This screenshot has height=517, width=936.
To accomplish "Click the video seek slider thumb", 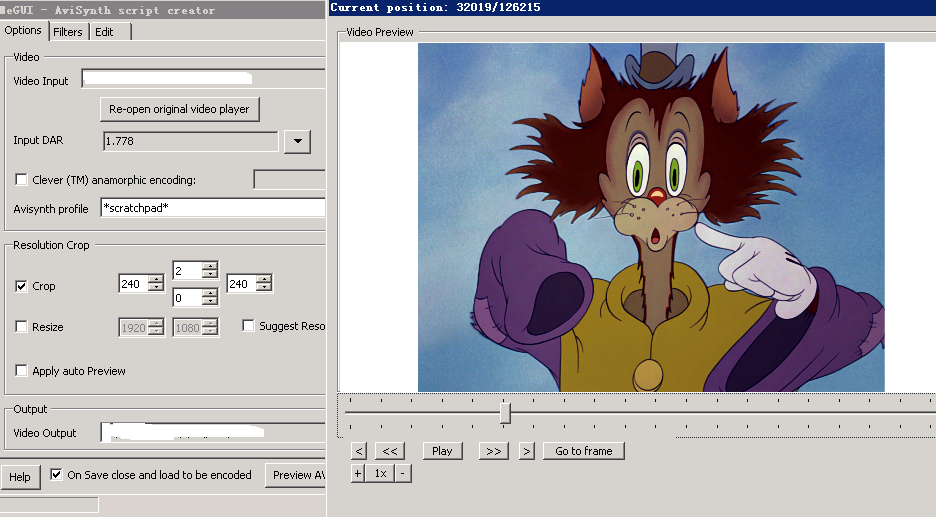I will coord(505,413).
